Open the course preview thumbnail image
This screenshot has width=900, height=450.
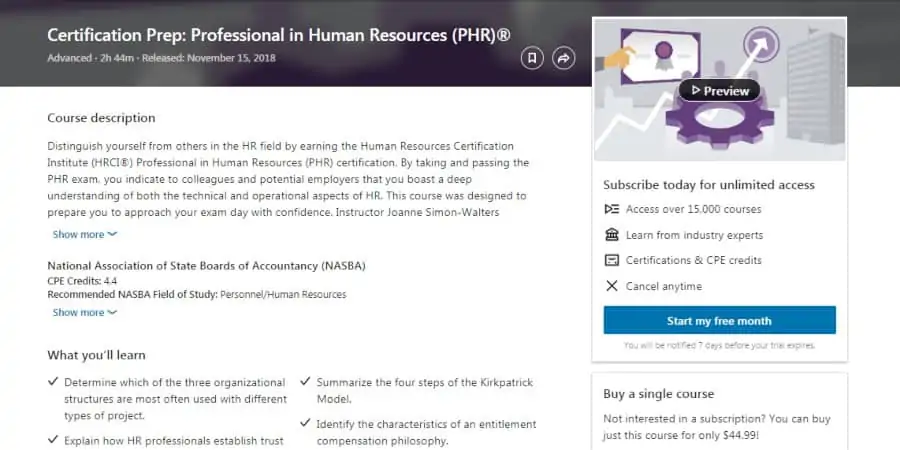(x=719, y=89)
